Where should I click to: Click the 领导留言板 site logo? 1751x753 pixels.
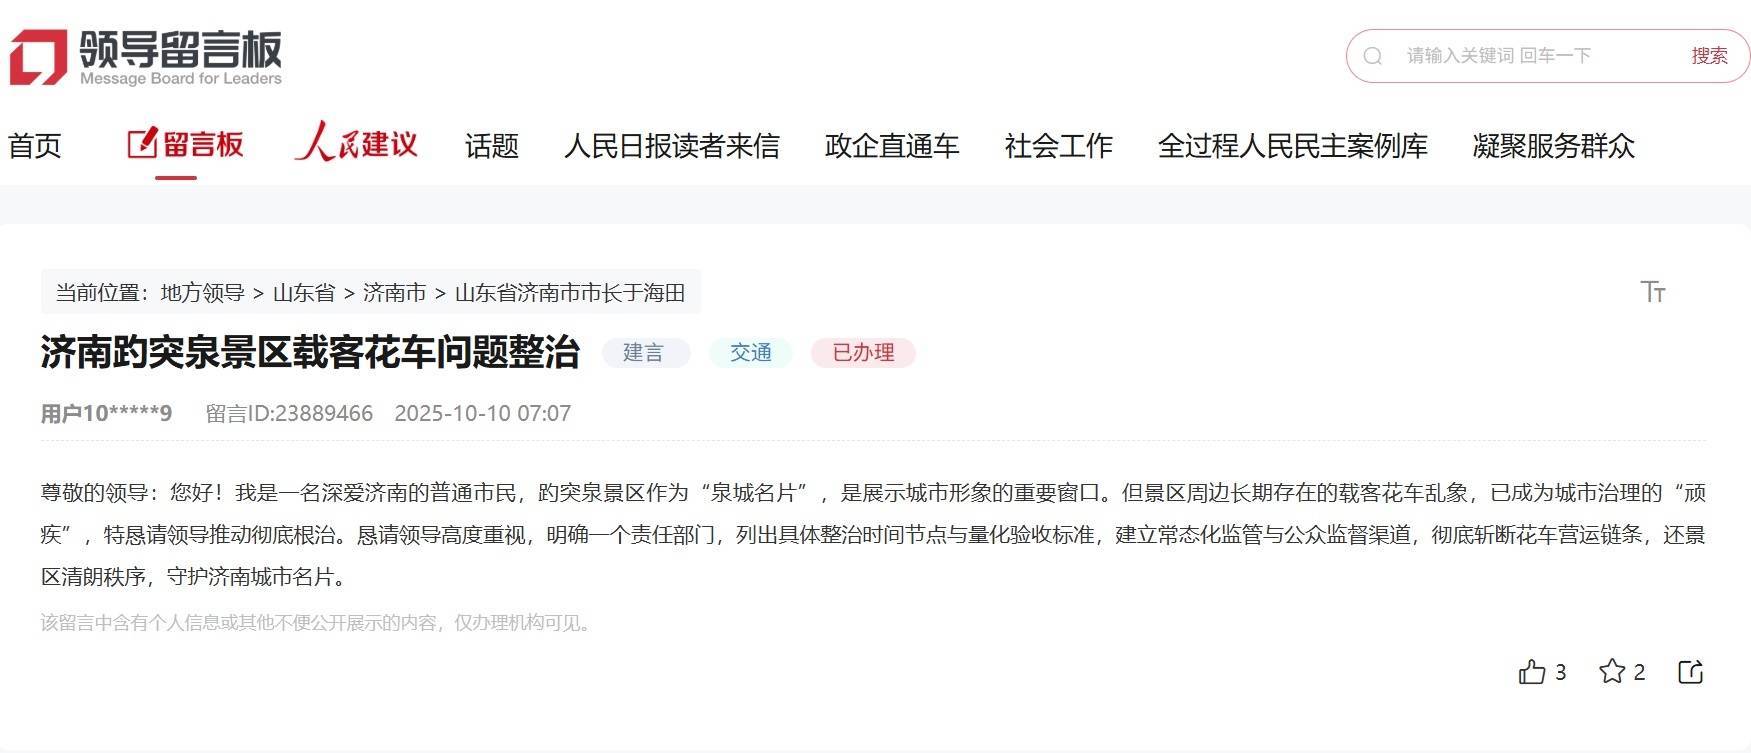click(146, 57)
